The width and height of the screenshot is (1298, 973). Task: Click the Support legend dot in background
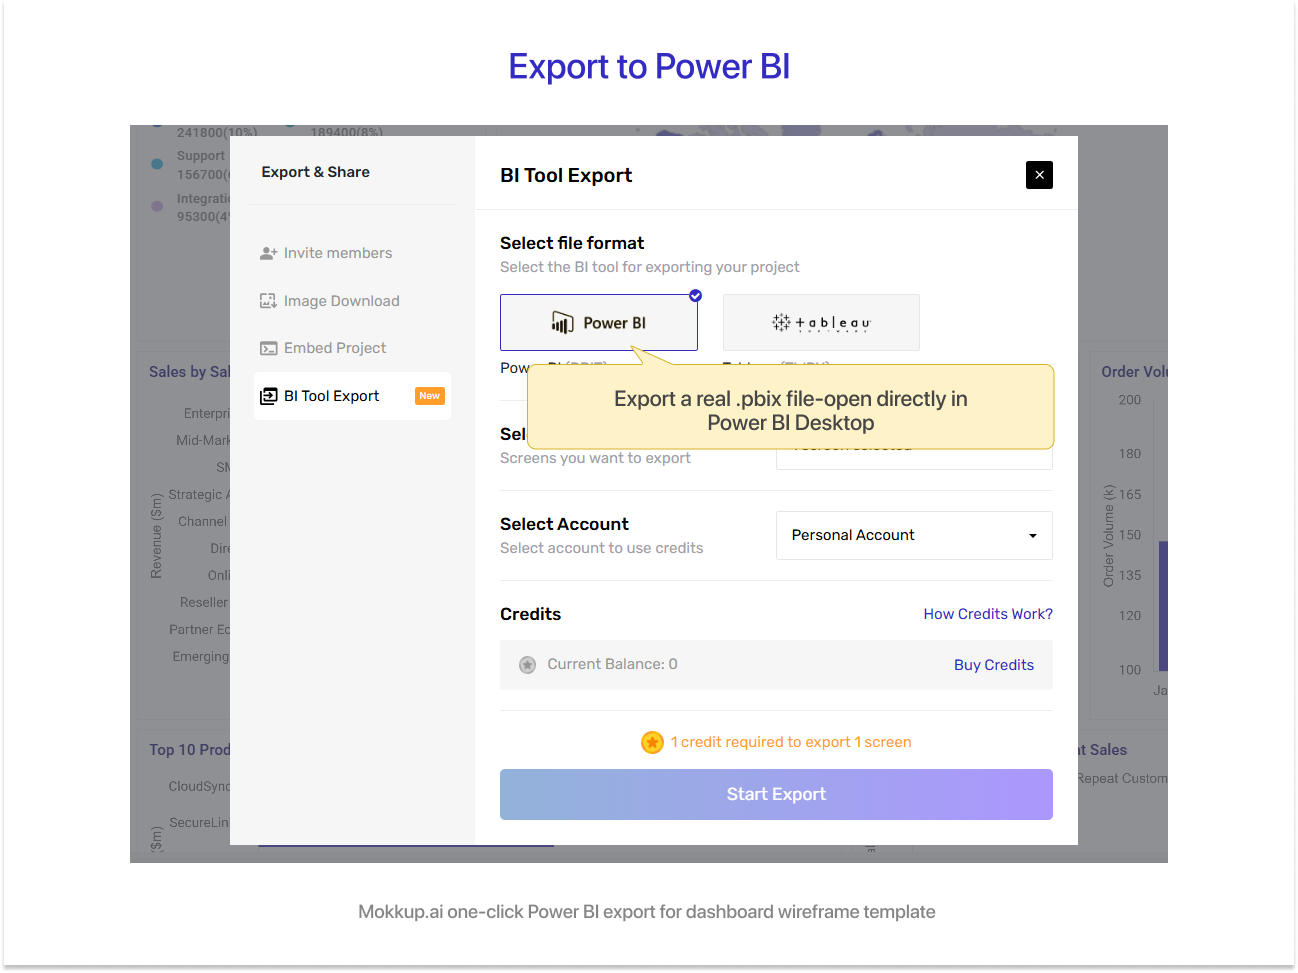pos(157,164)
